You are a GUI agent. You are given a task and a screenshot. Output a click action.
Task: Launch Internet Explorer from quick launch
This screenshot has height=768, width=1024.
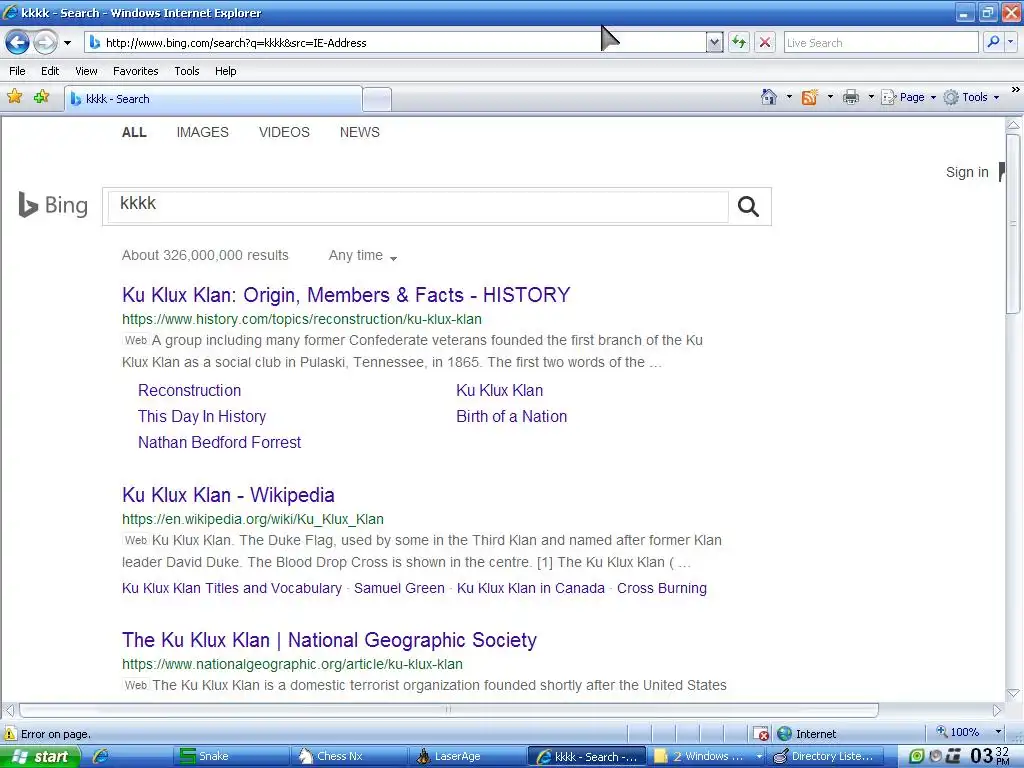point(100,756)
